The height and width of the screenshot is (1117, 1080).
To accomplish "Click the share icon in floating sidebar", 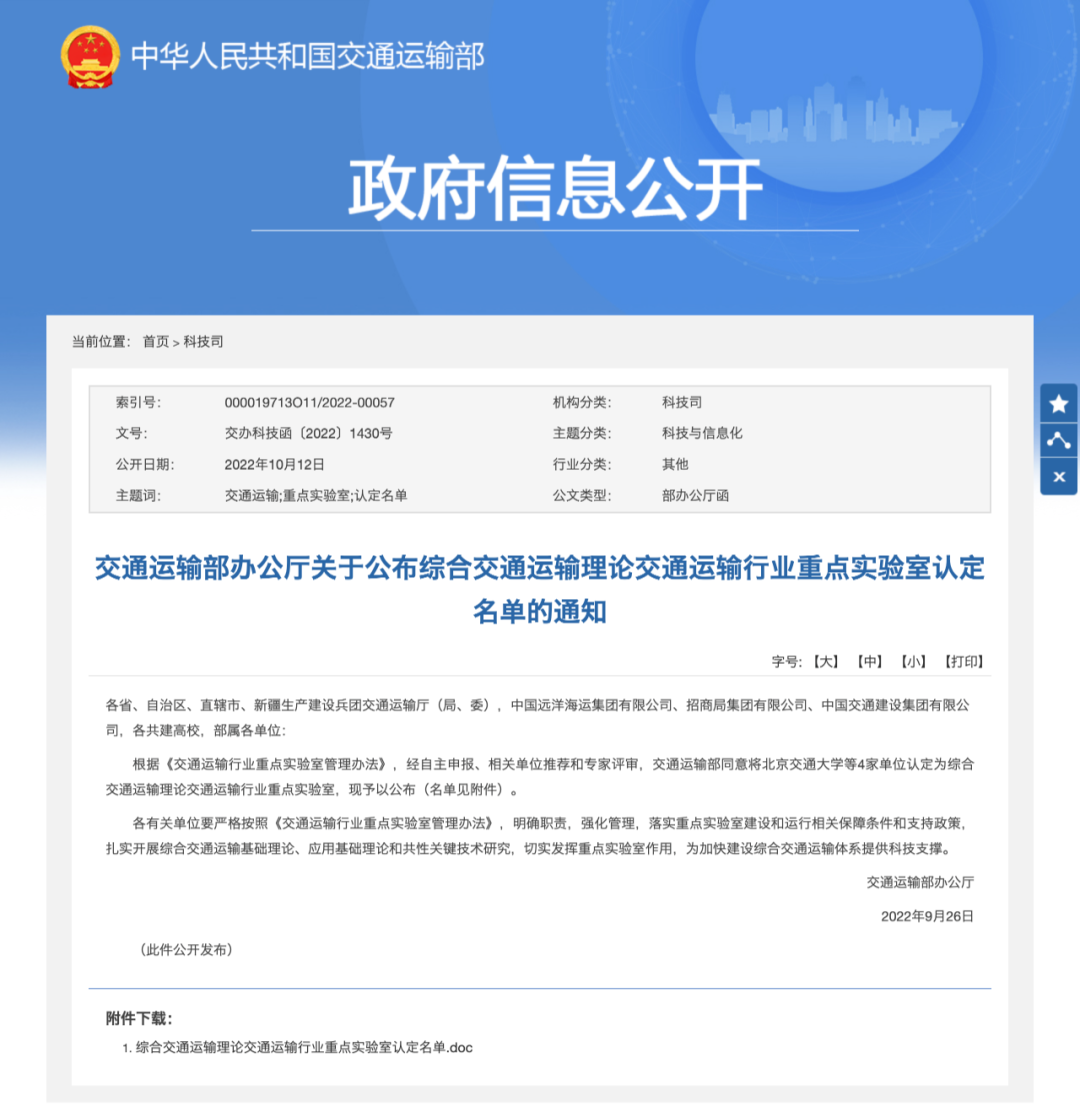I will [x=1058, y=439].
